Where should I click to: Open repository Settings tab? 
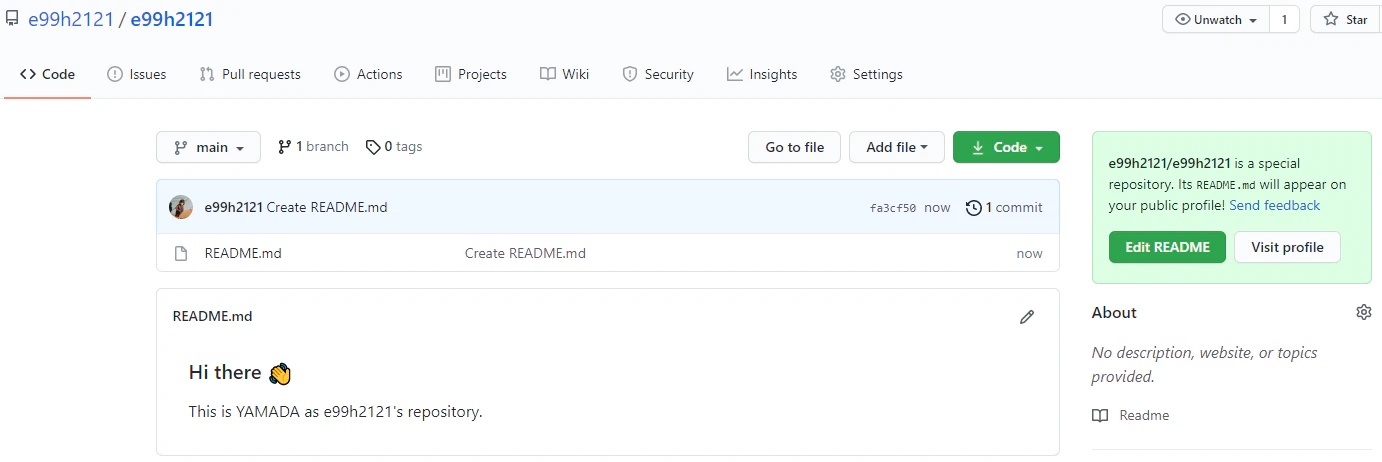click(866, 74)
